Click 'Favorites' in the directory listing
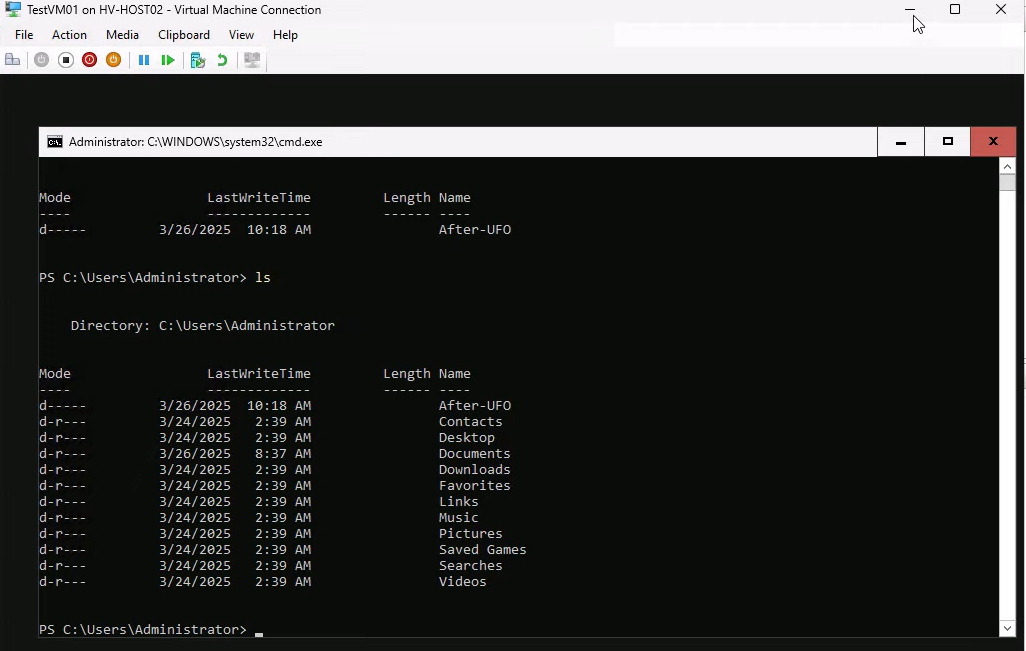 (x=474, y=485)
